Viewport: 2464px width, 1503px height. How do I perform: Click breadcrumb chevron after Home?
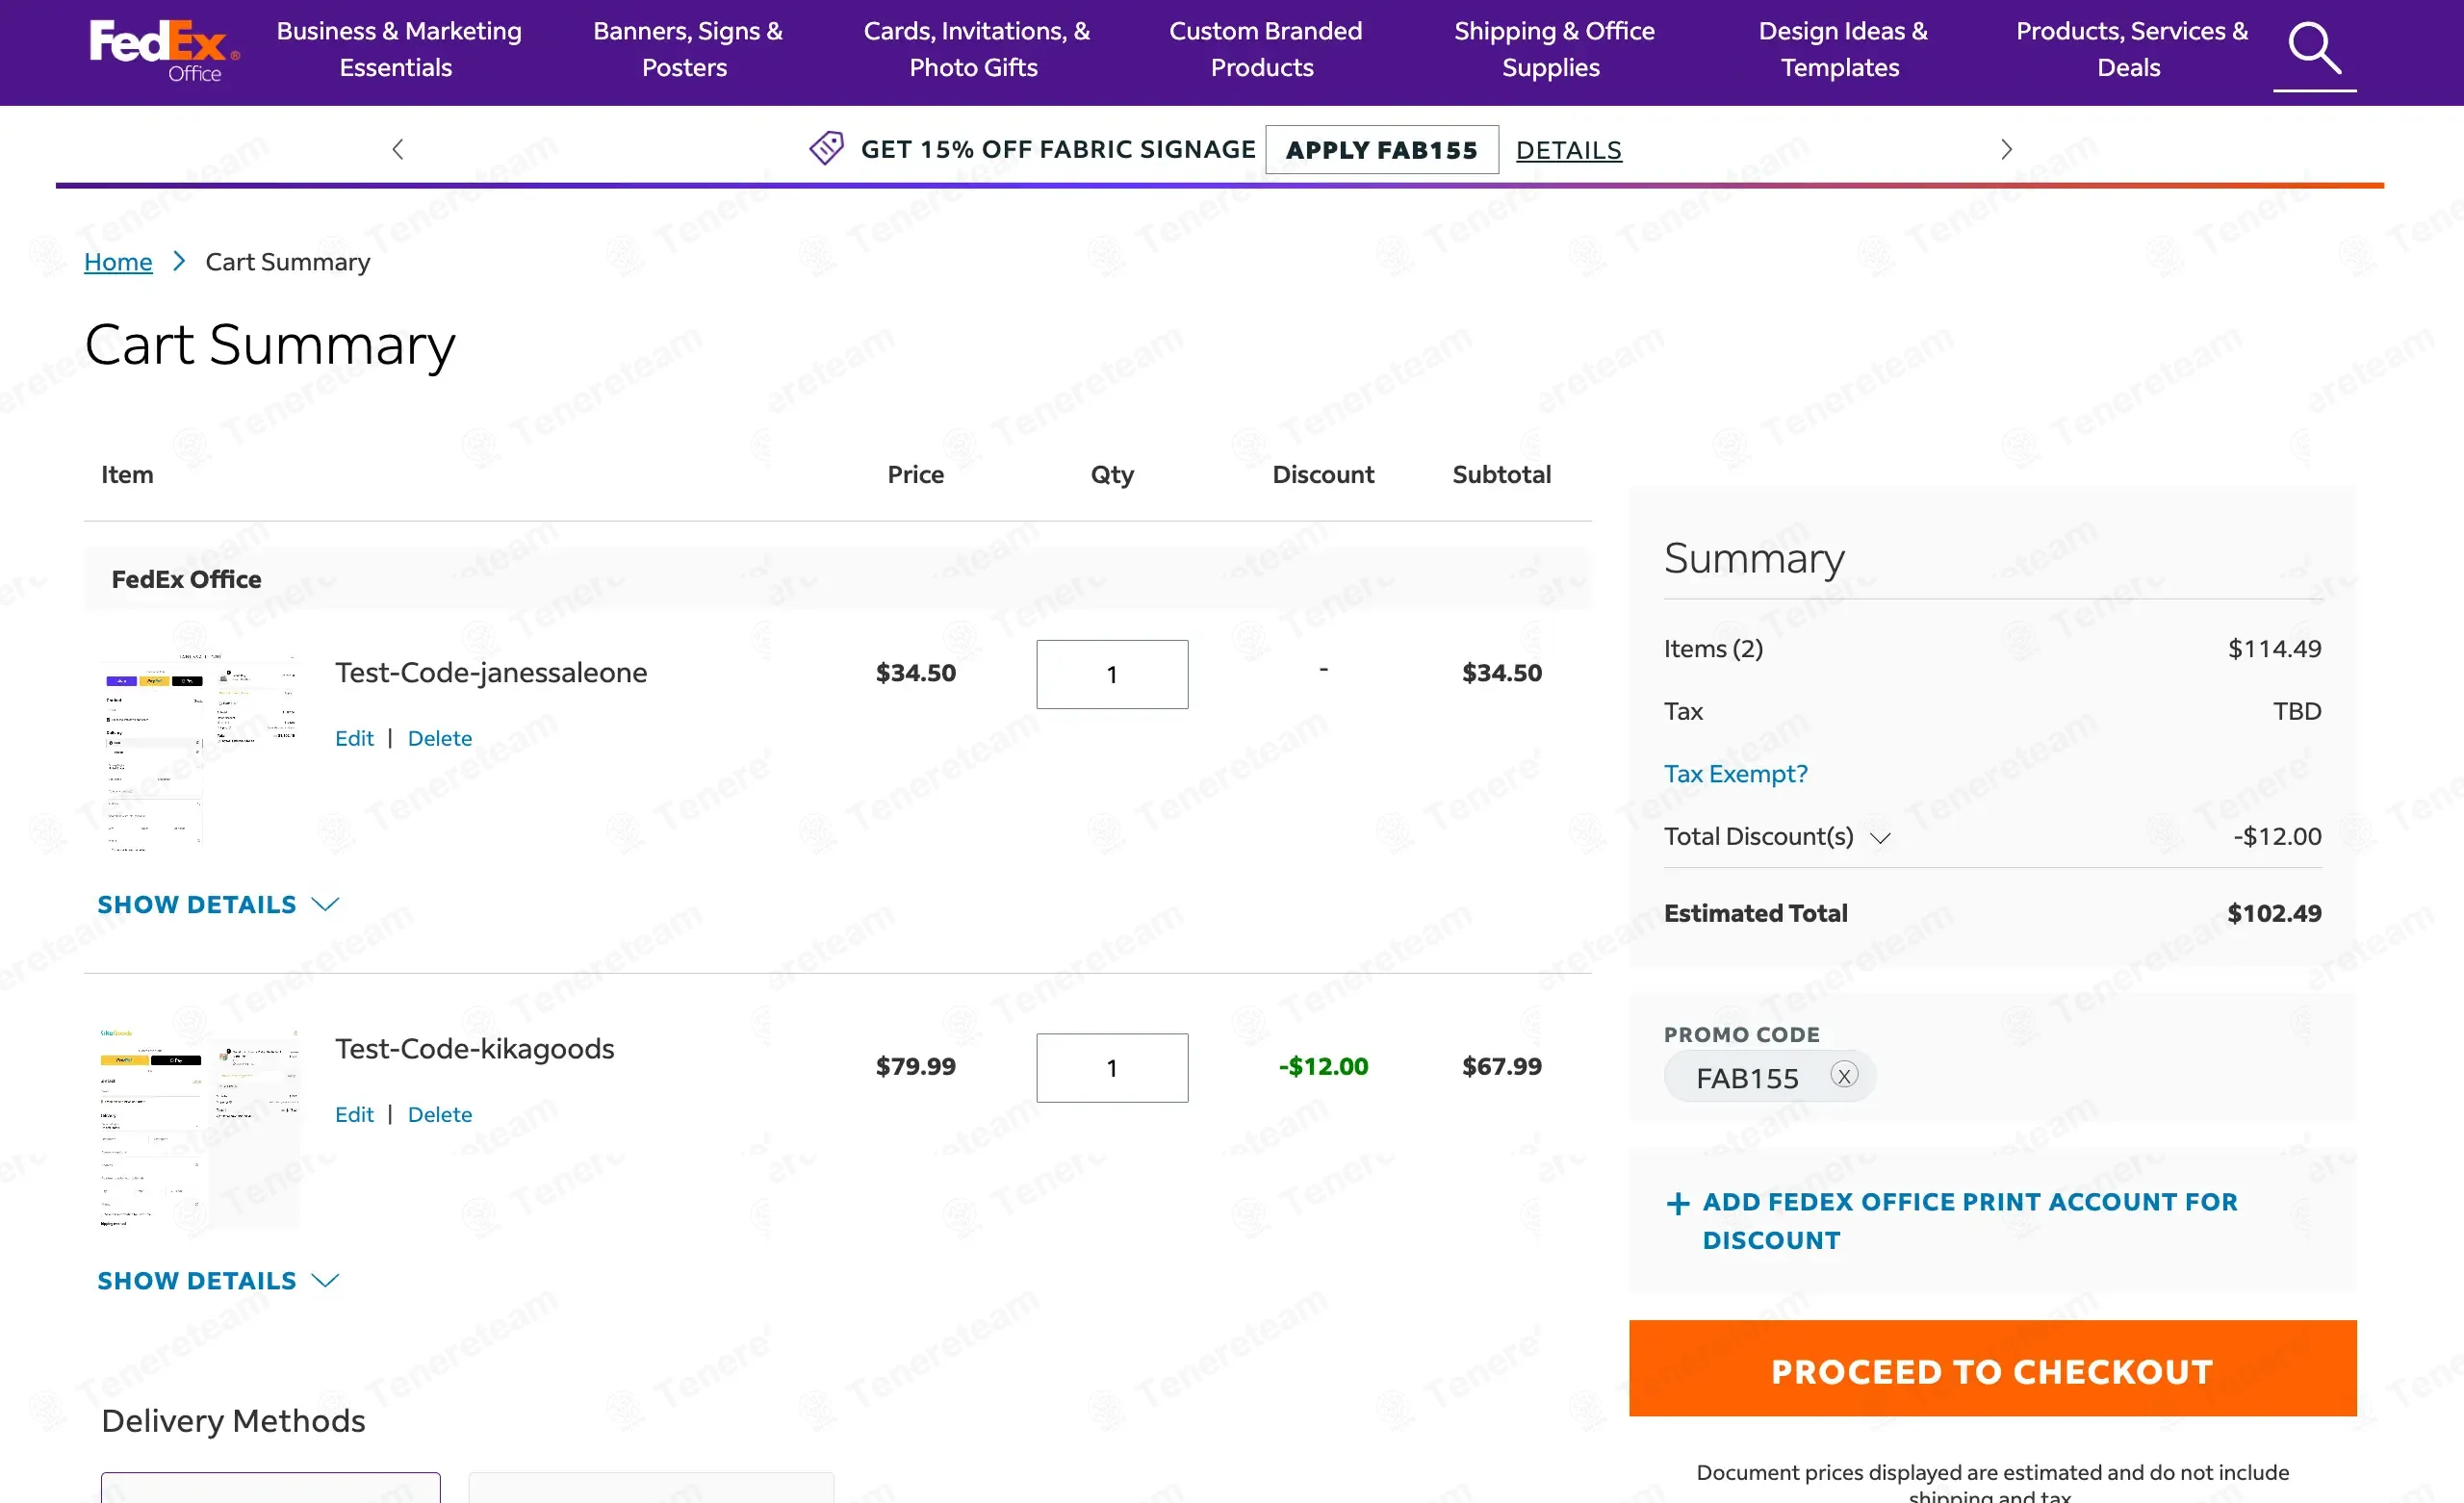click(179, 261)
